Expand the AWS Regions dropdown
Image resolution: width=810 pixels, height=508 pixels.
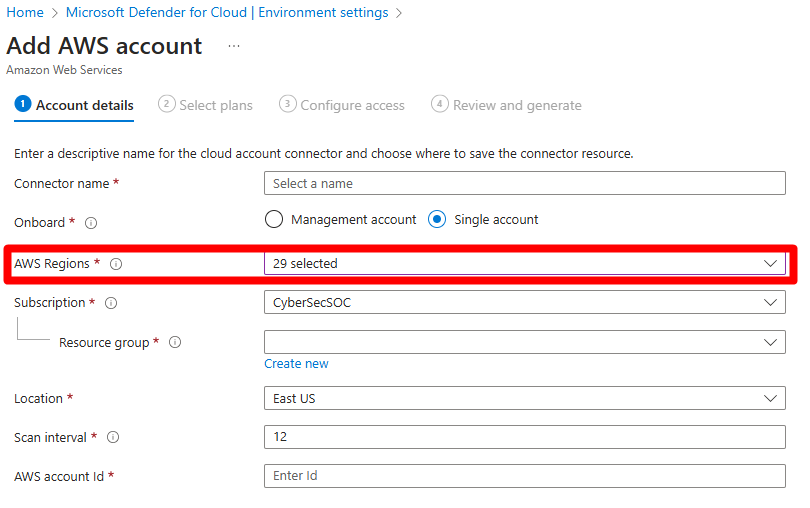(x=525, y=264)
